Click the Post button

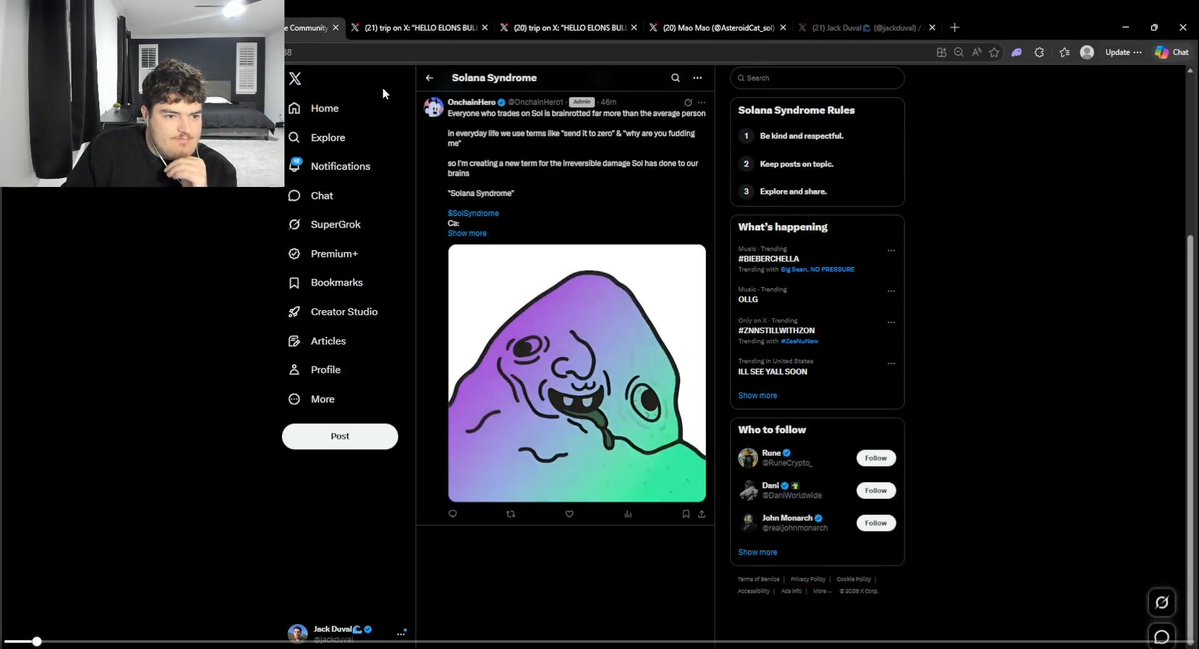pyautogui.click(x=340, y=436)
